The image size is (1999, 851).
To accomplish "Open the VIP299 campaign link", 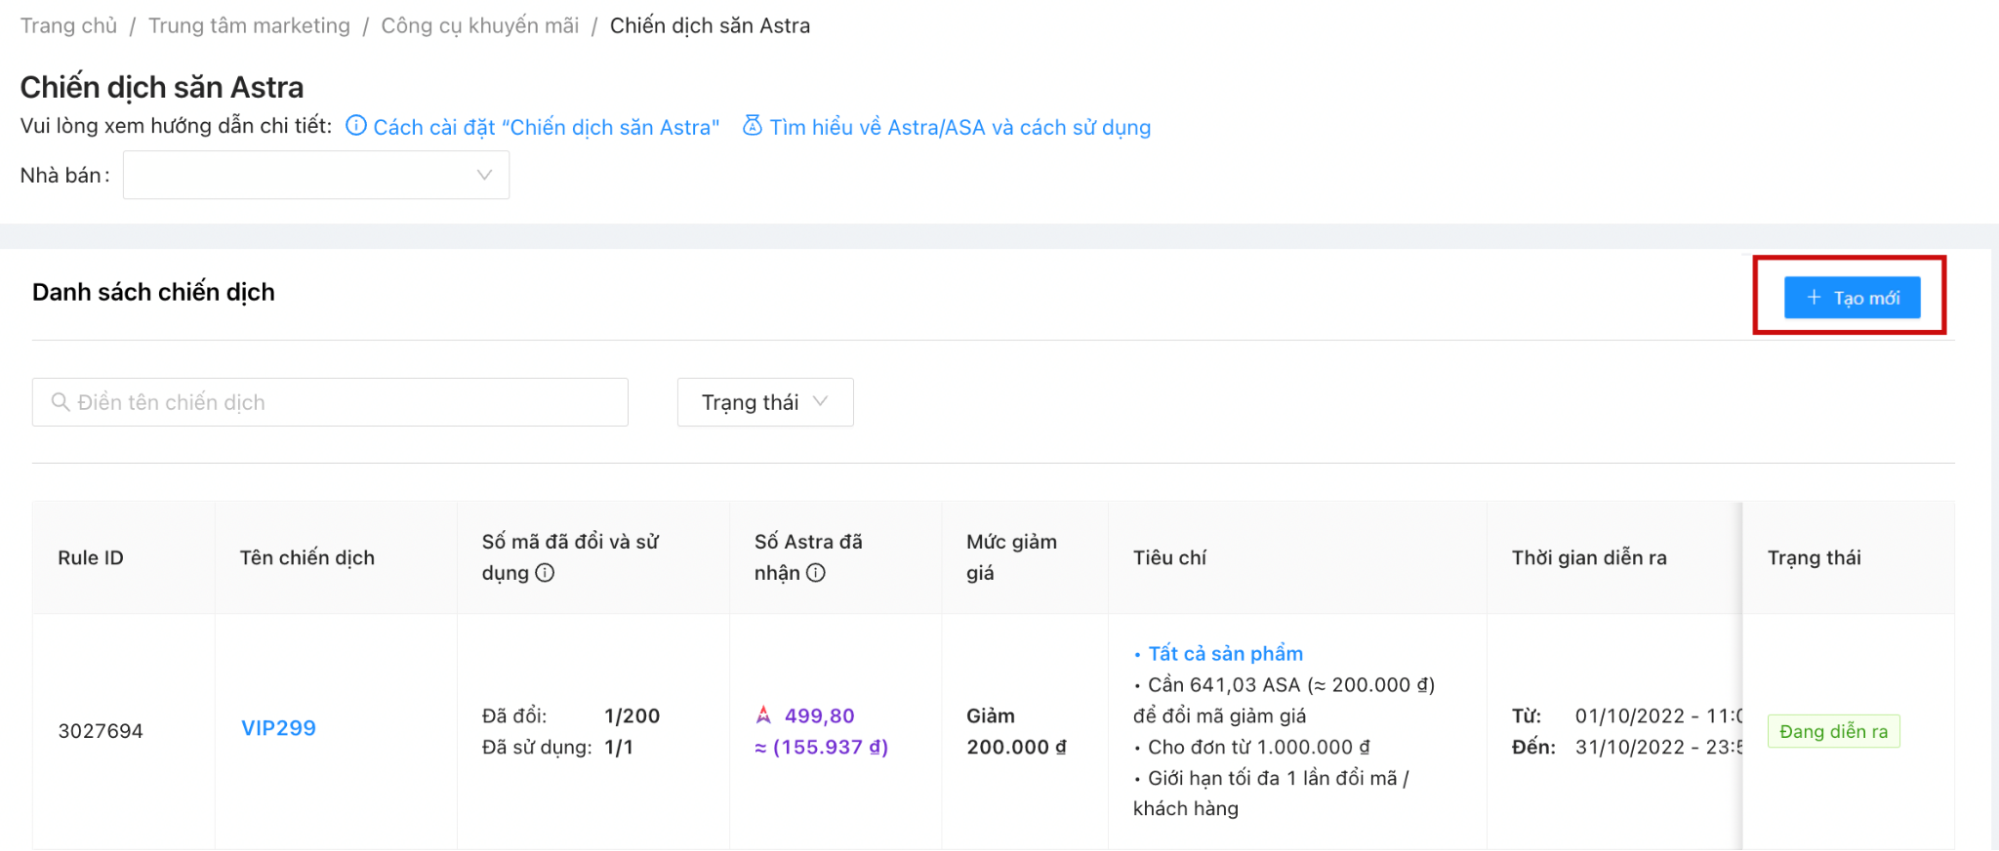I will [278, 728].
